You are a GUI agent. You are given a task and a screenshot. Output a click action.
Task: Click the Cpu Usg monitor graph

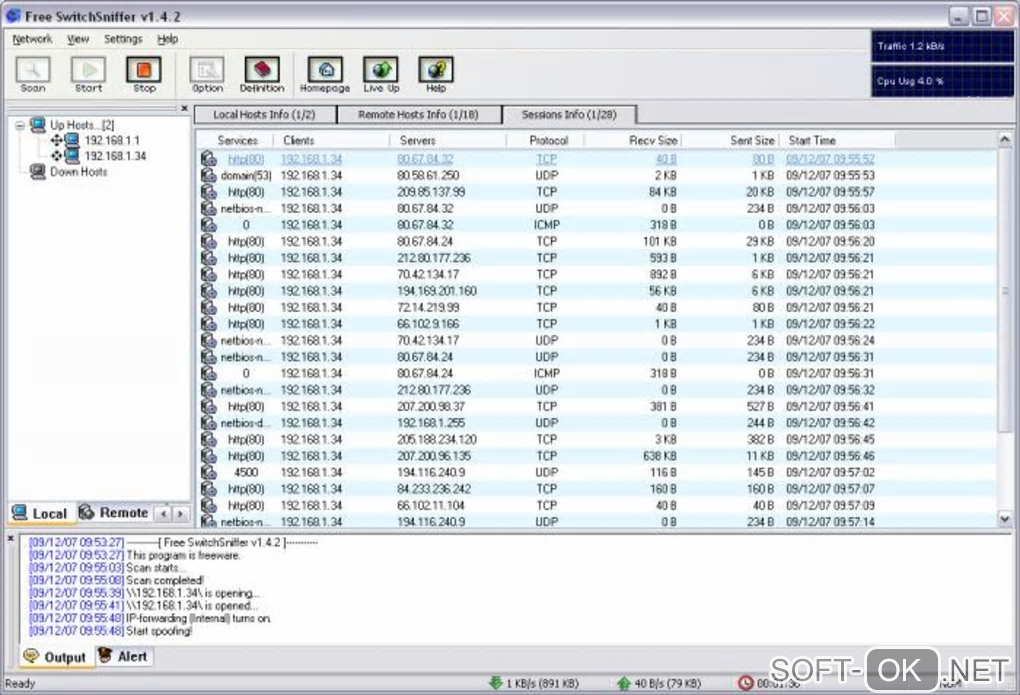[x=942, y=81]
